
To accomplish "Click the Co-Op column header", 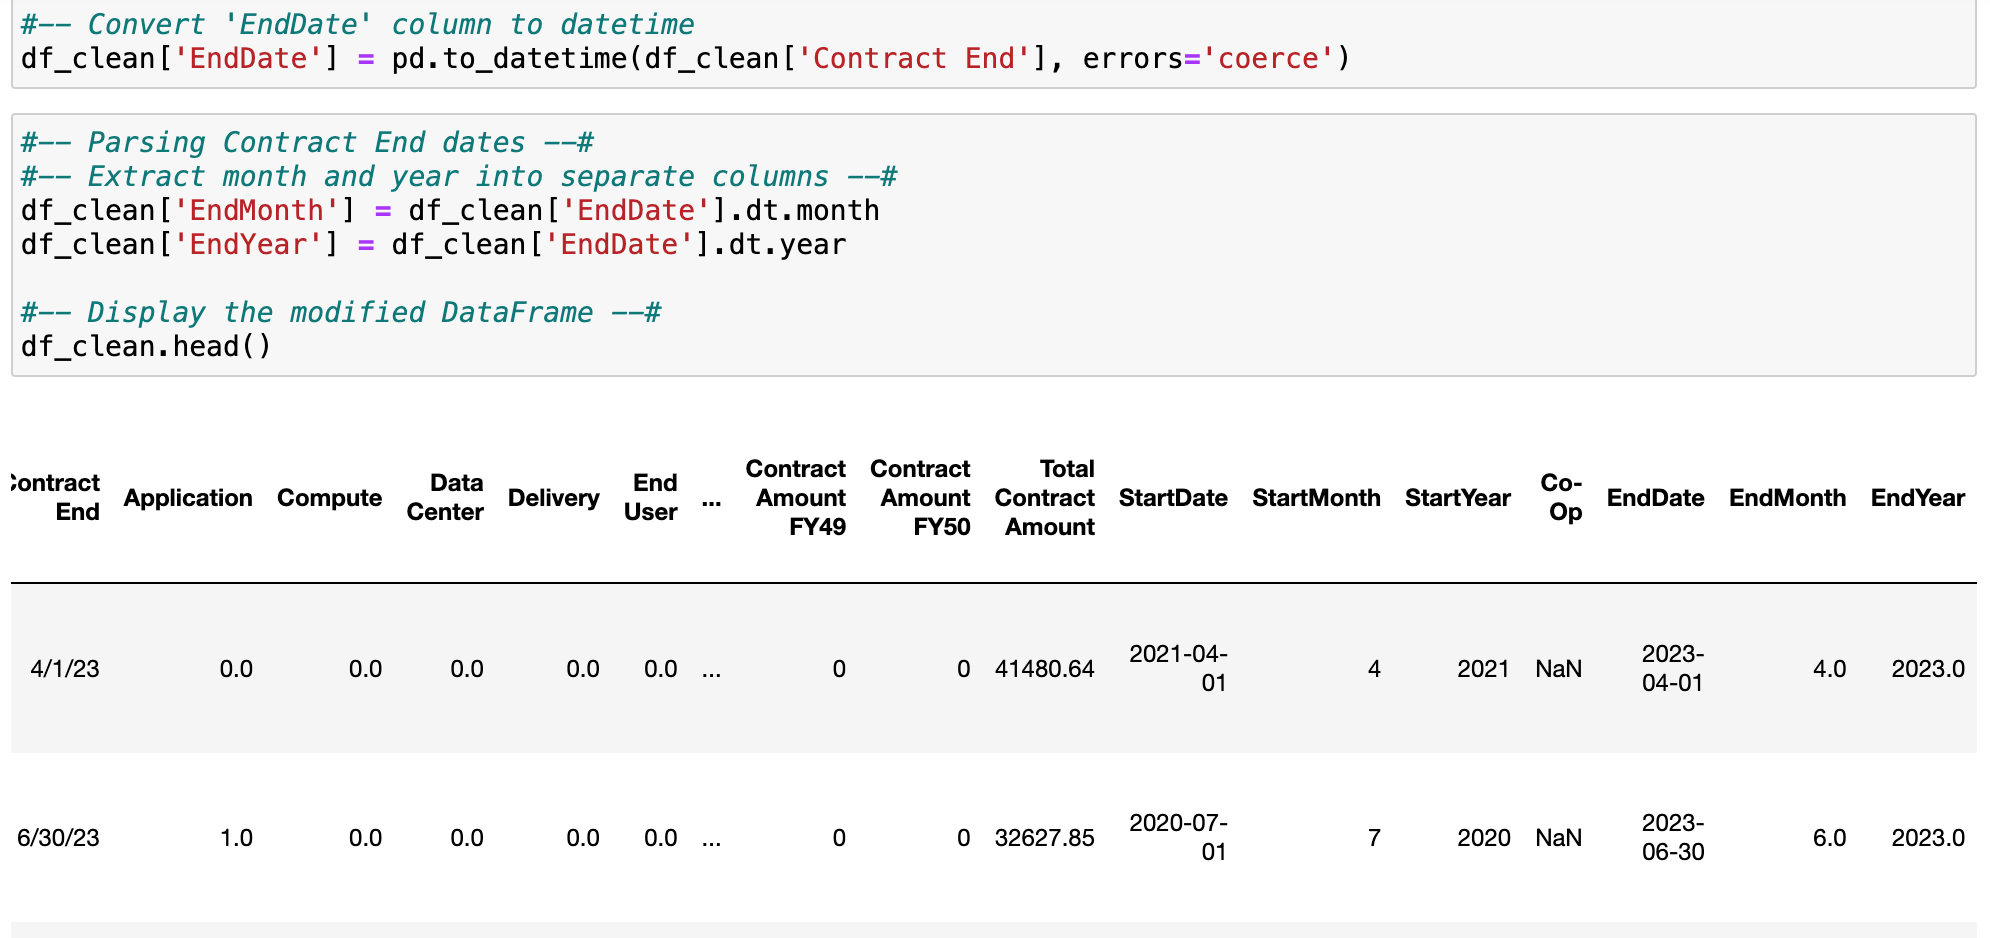I will coord(1560,498).
